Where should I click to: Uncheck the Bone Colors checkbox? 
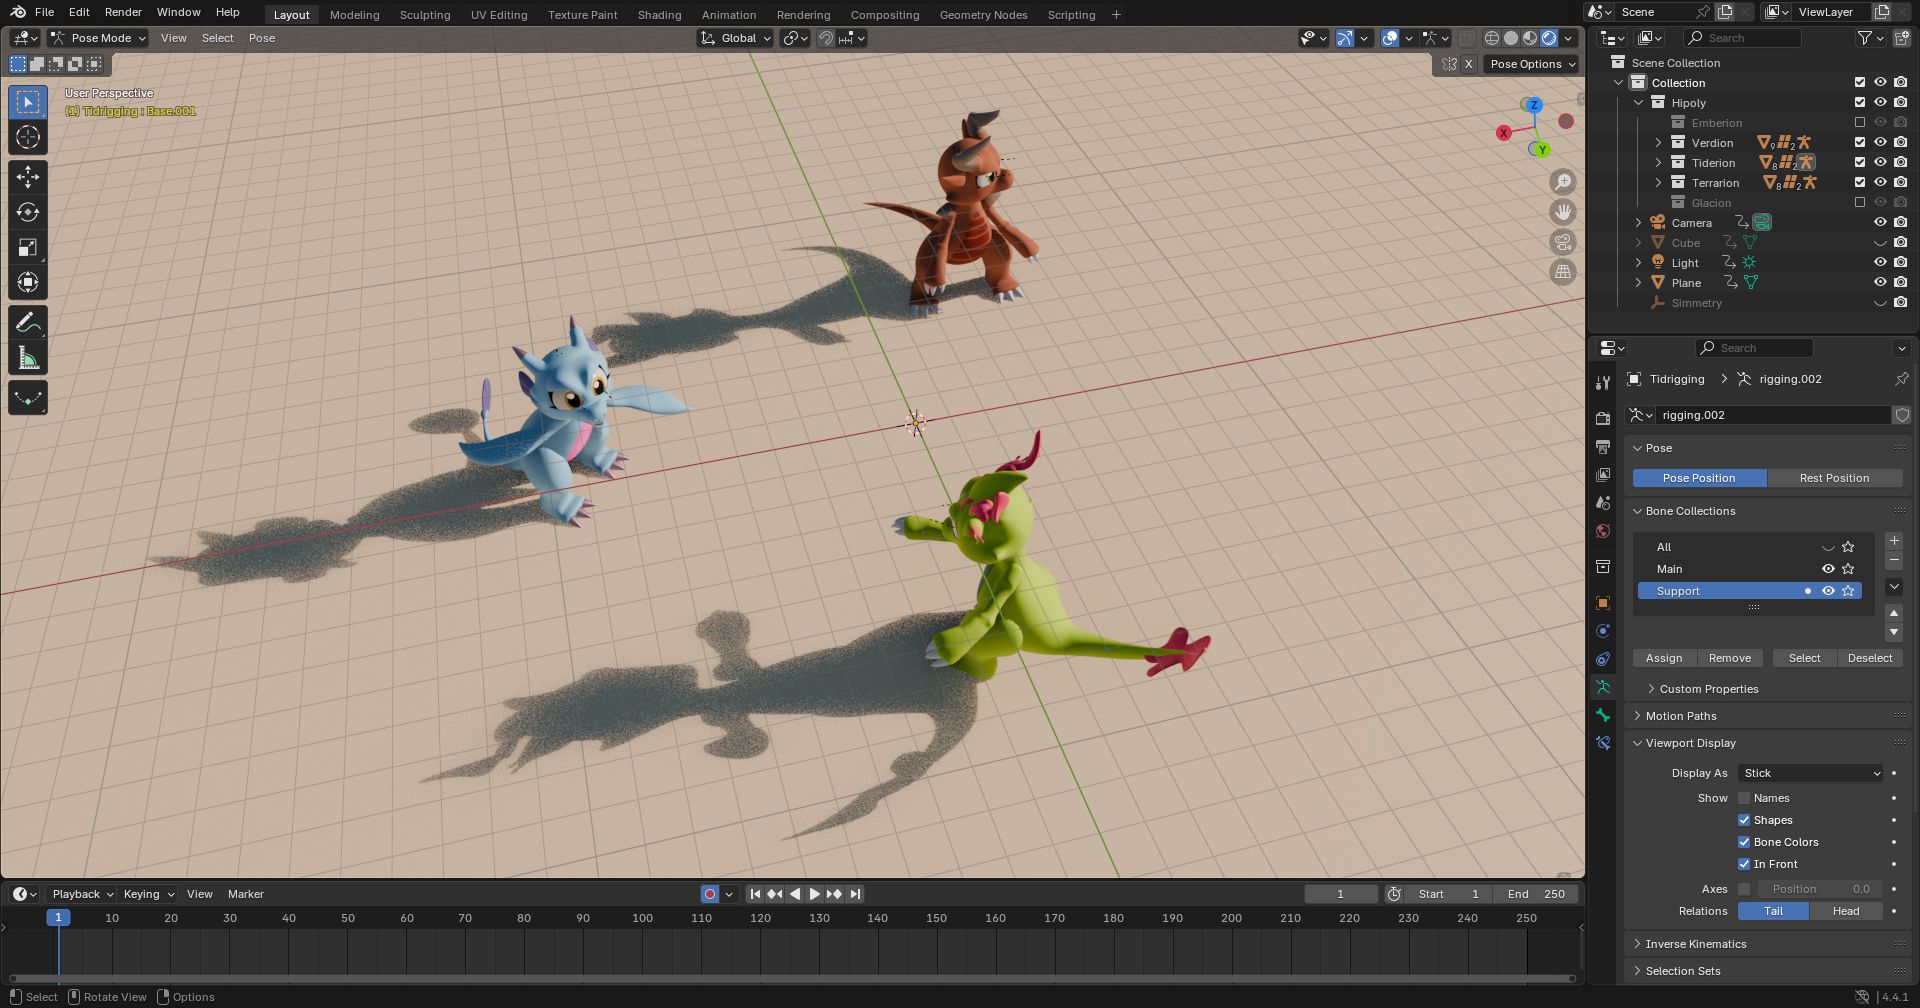pyautogui.click(x=1744, y=842)
